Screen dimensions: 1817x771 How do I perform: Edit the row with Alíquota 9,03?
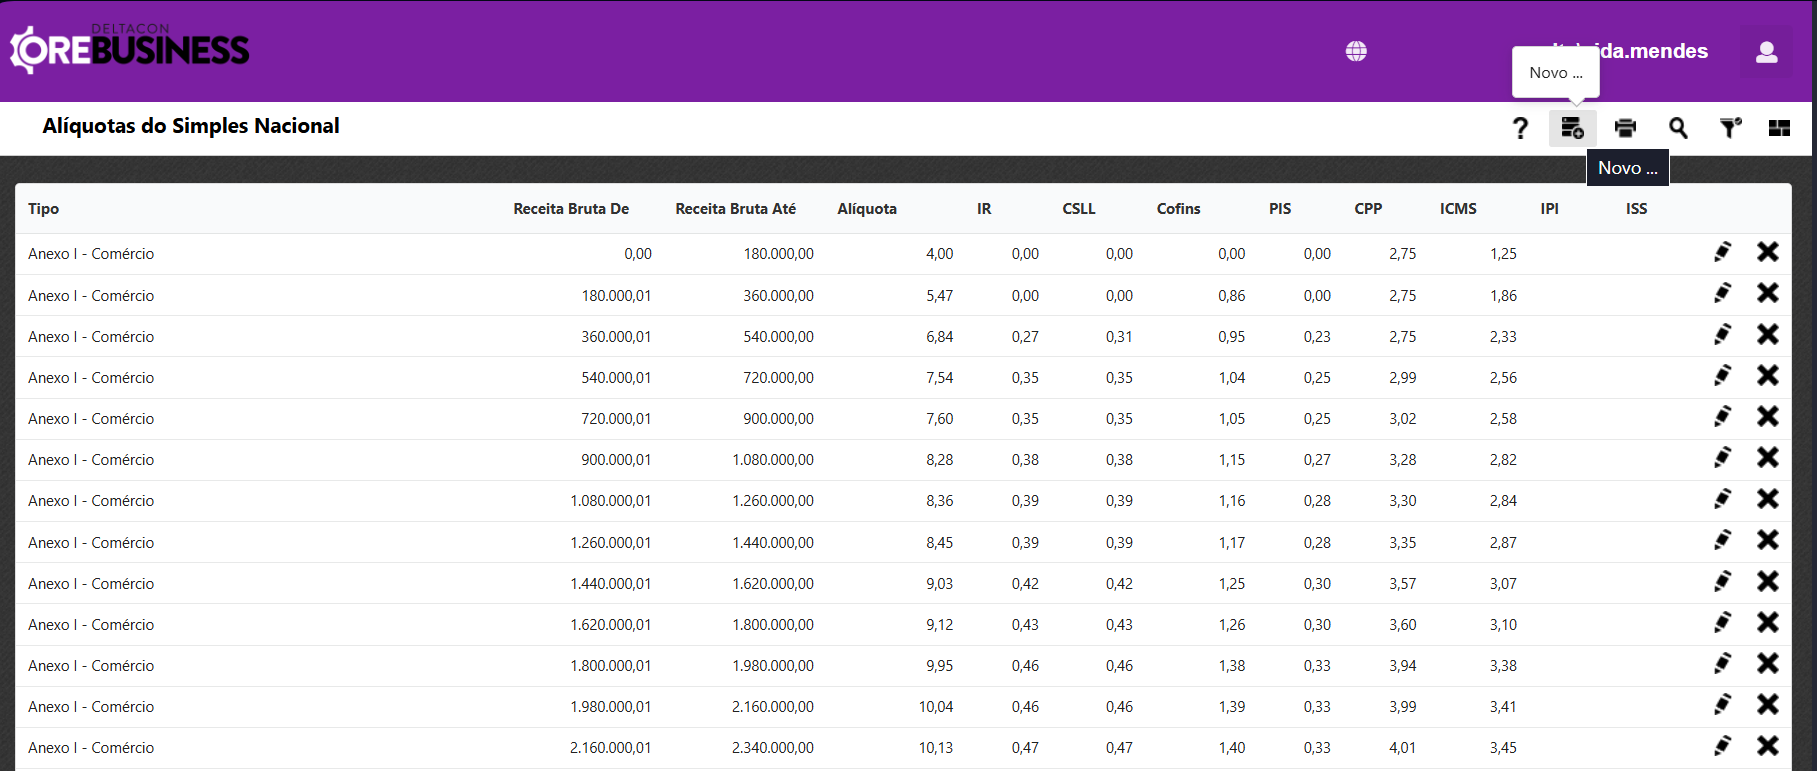coord(1722,582)
